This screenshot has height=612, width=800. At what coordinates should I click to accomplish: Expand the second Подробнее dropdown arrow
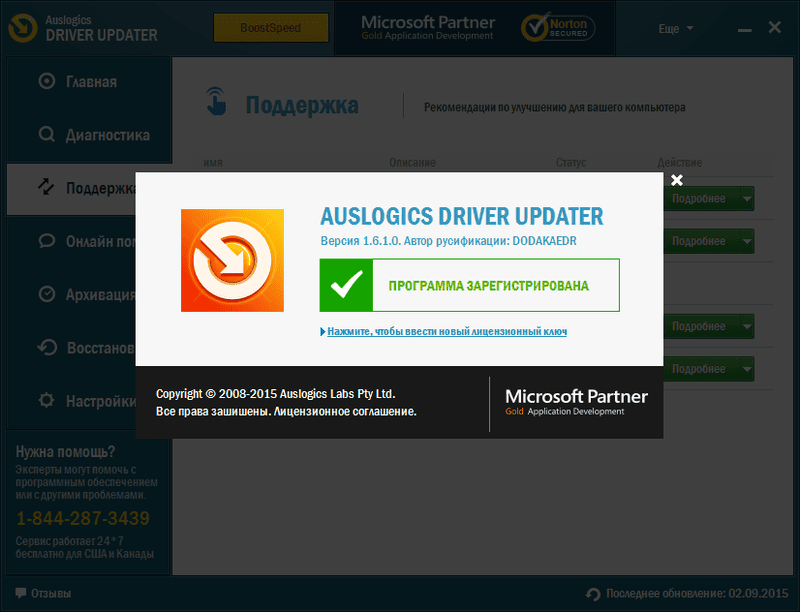click(747, 241)
